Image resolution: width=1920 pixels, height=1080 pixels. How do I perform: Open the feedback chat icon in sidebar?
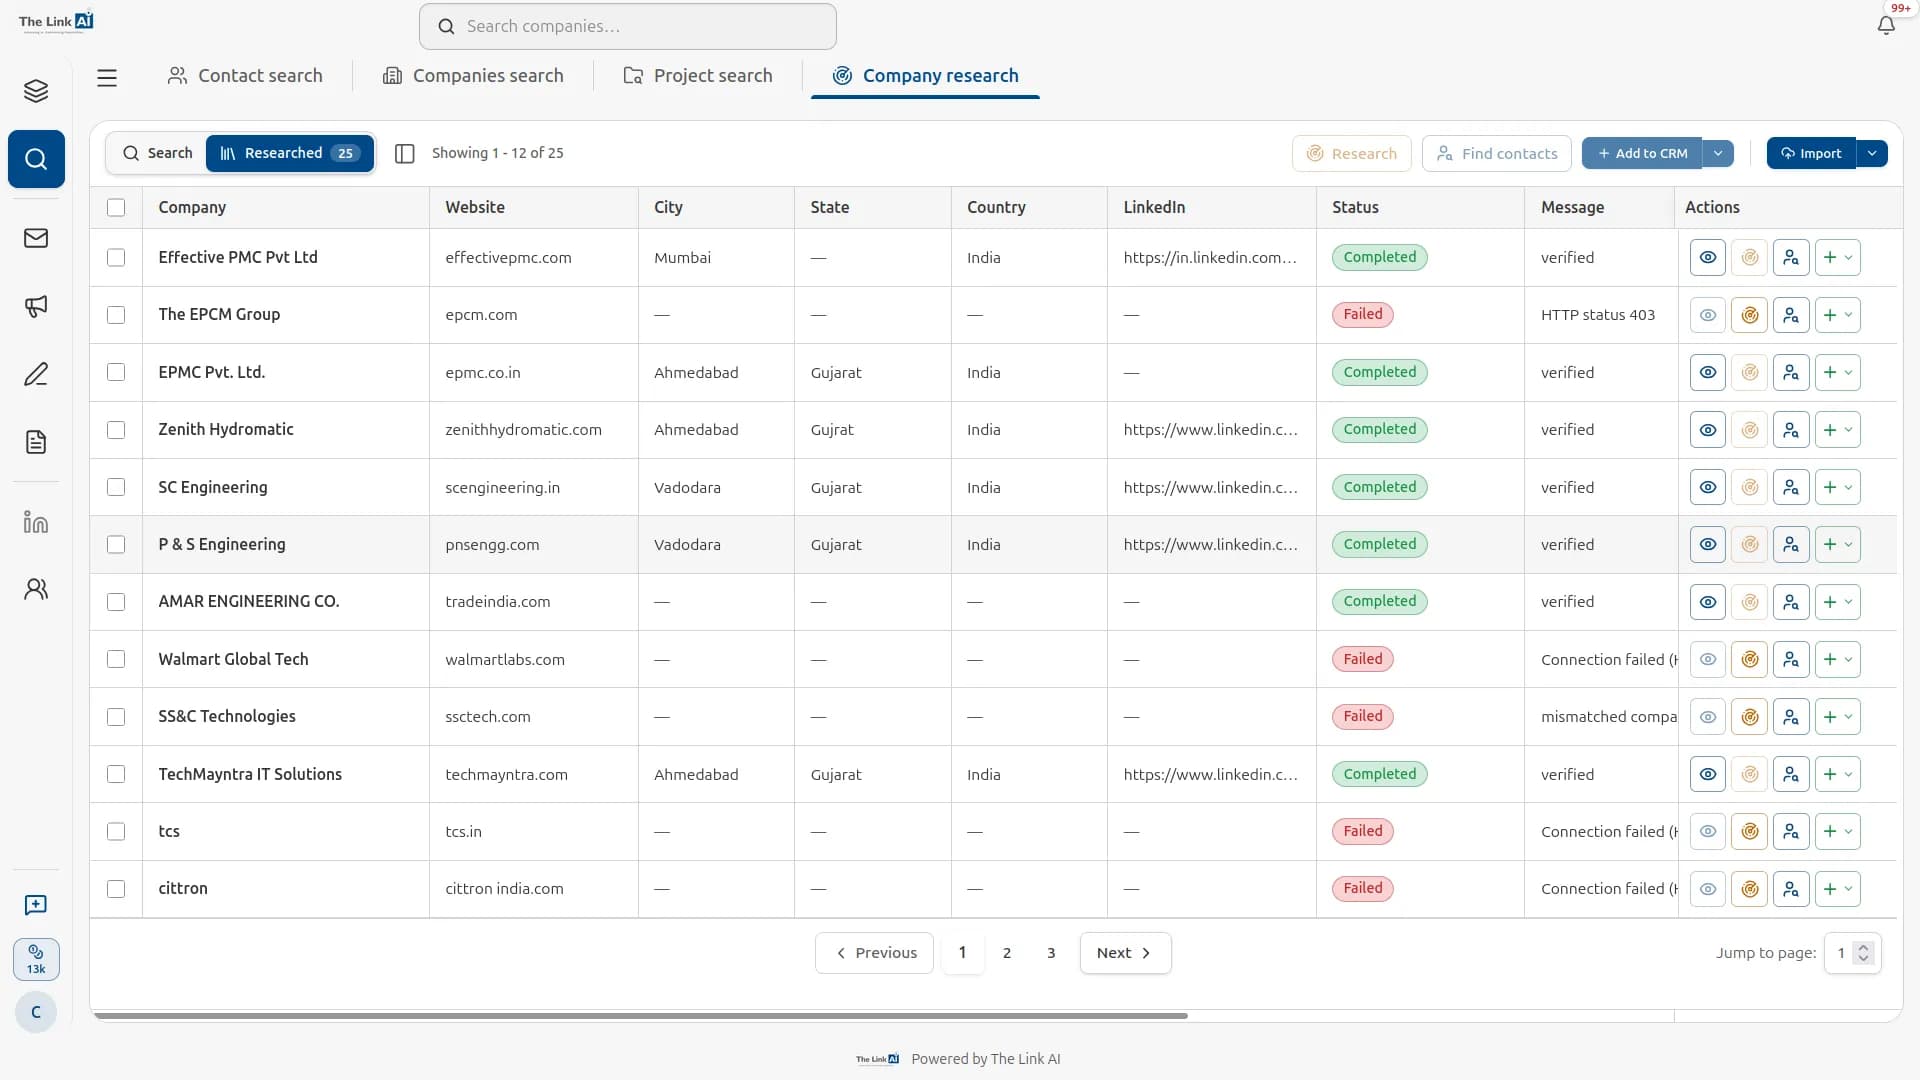(x=36, y=905)
